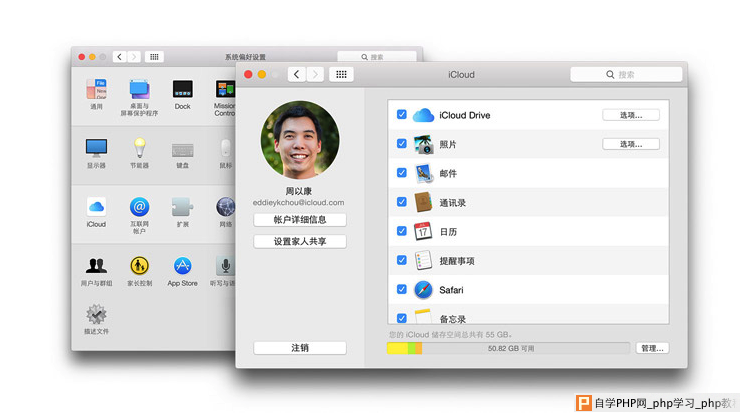Viewport: 745px width, 417px height.
Task: Open Extensions (扩展) puzzle icon
Action: click(182, 207)
